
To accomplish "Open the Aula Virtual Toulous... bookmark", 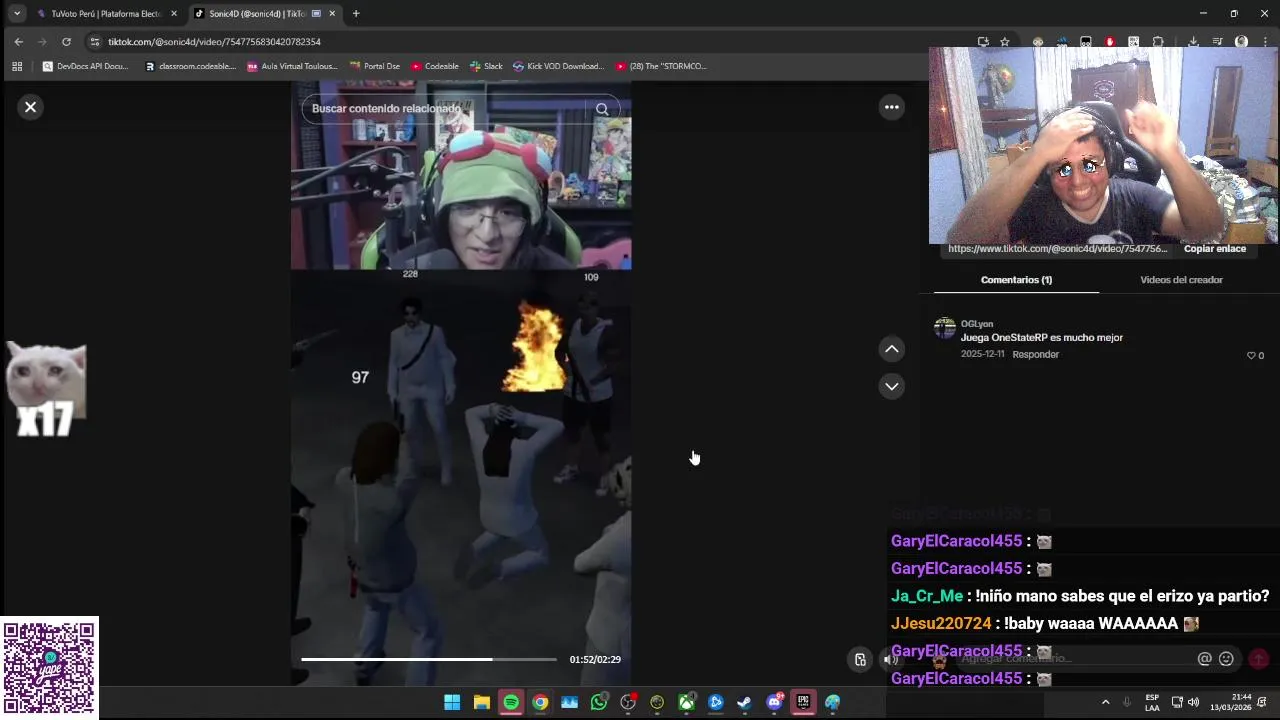I will [x=292, y=66].
